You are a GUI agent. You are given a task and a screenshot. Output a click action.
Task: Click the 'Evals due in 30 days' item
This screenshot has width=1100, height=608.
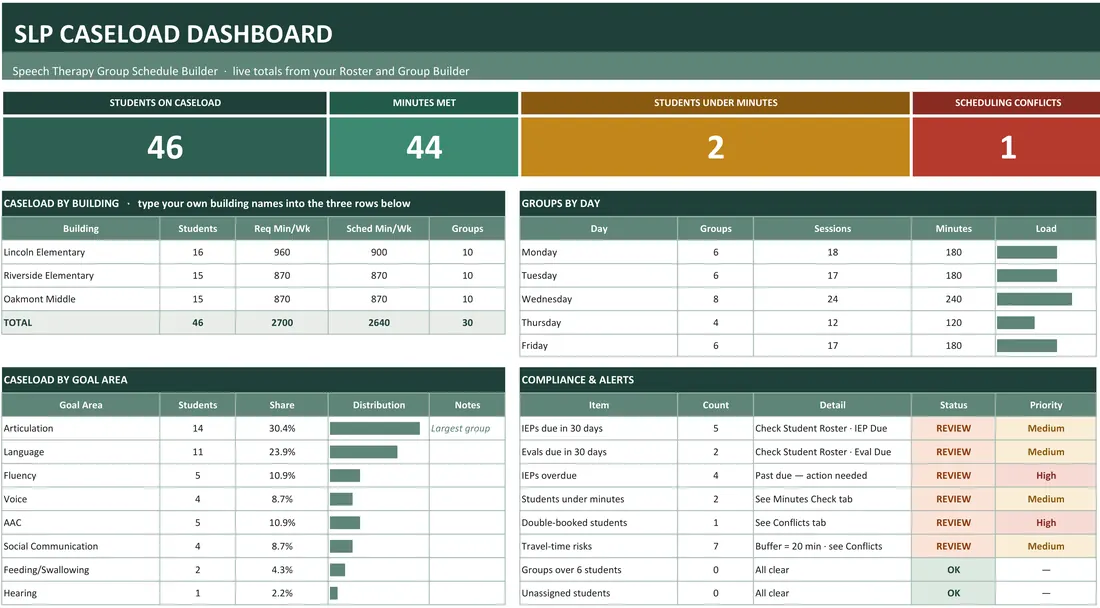[x=598, y=452]
